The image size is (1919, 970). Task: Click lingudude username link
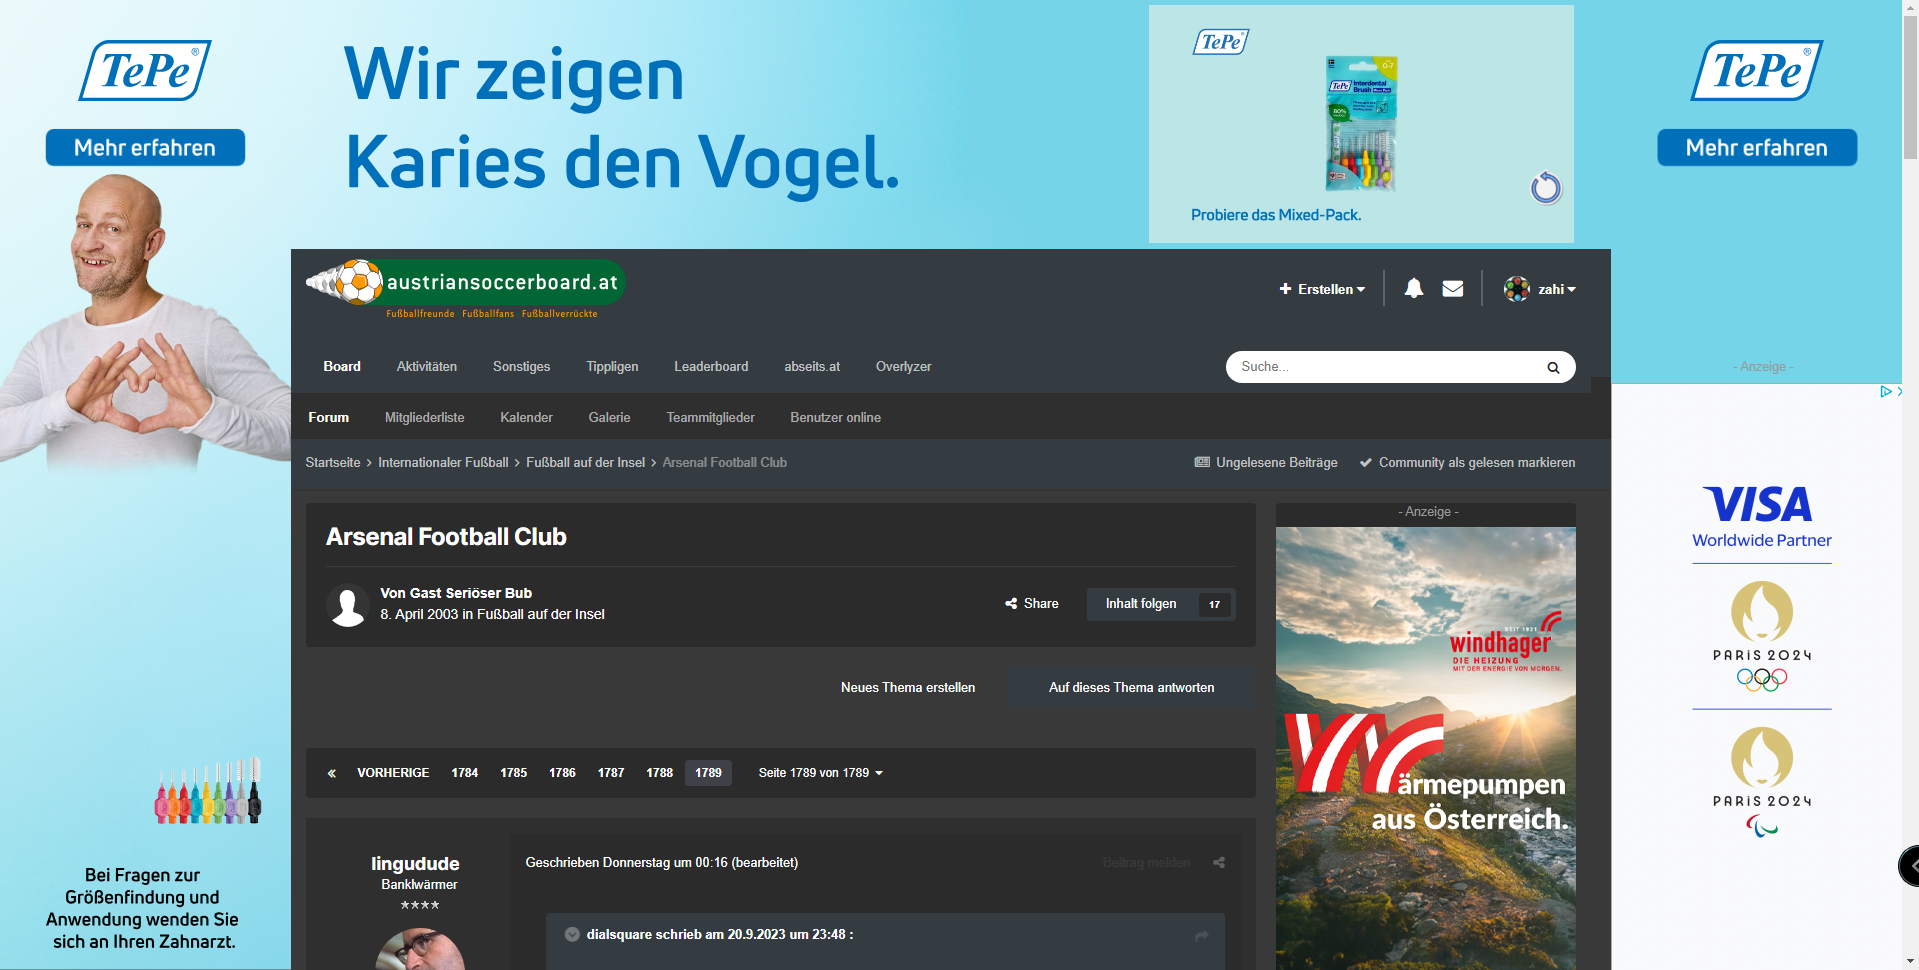pyautogui.click(x=415, y=864)
